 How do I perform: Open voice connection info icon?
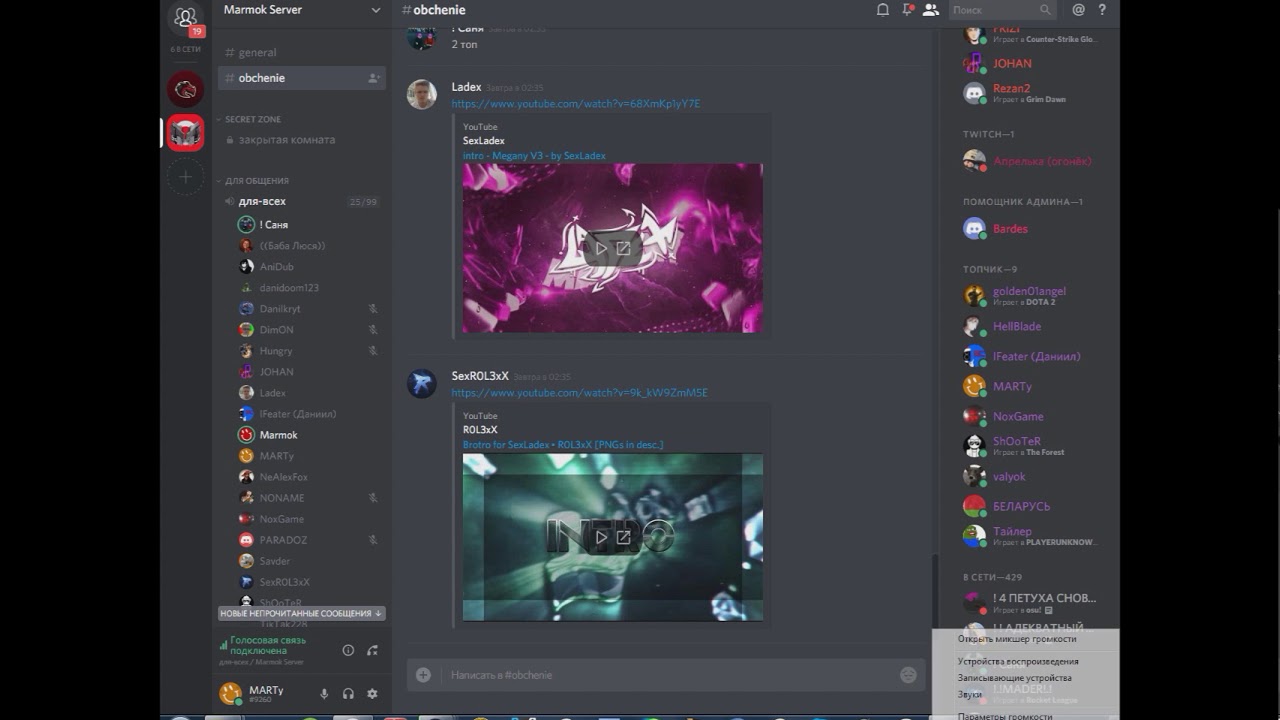click(348, 650)
